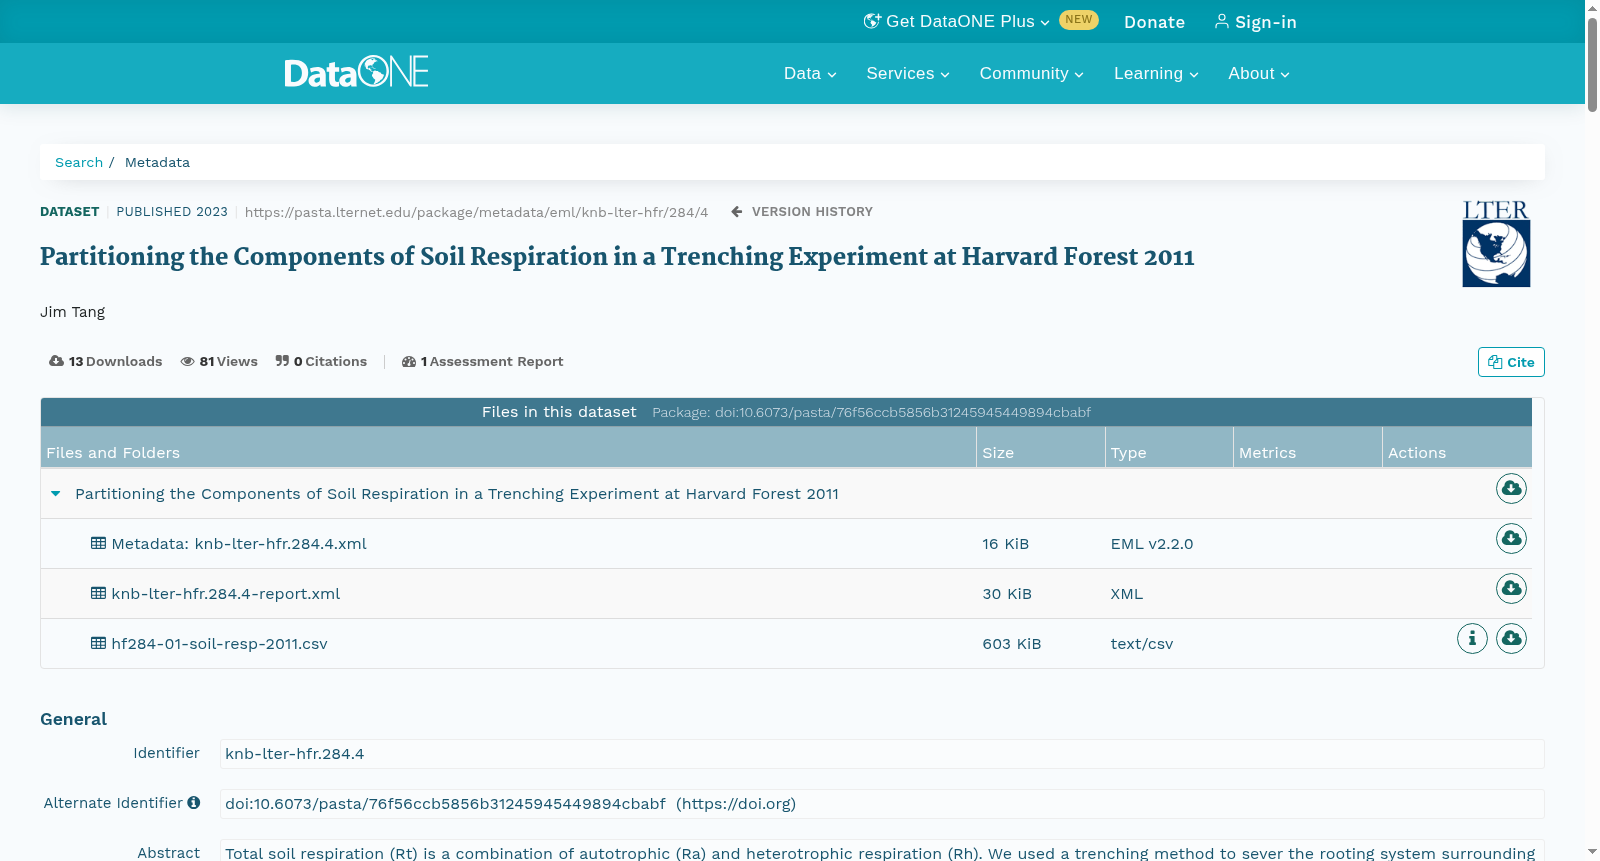Show info for hf284-01-soil-resp-2011.csv
This screenshot has height=861, width=1600.
pos(1472,638)
